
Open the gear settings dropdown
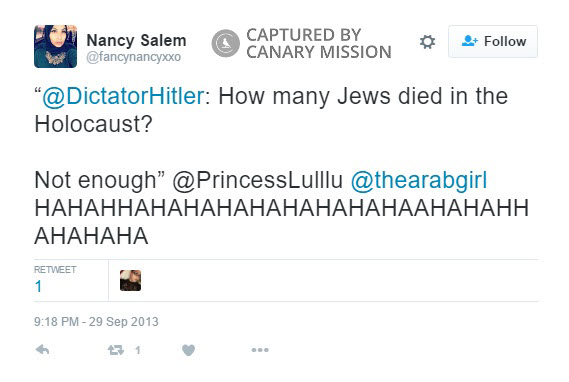click(x=427, y=42)
